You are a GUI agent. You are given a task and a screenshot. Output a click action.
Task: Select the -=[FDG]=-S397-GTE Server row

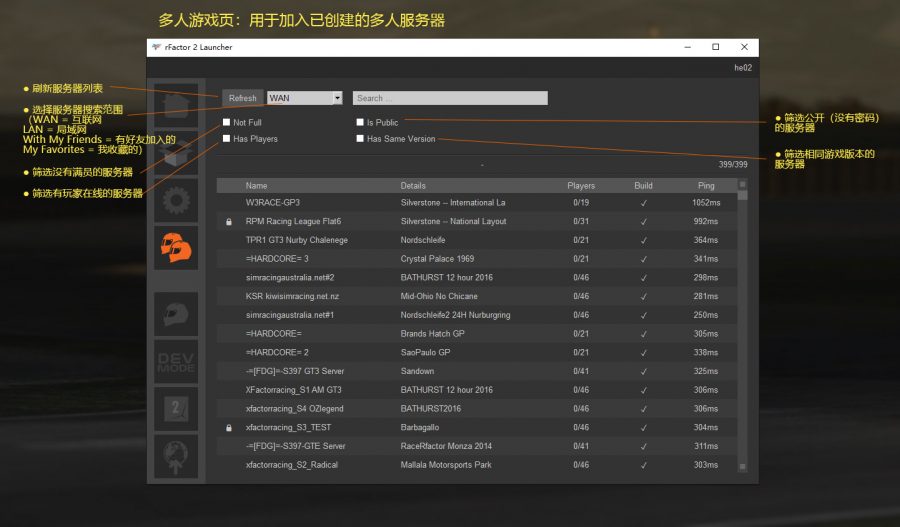pos(476,446)
